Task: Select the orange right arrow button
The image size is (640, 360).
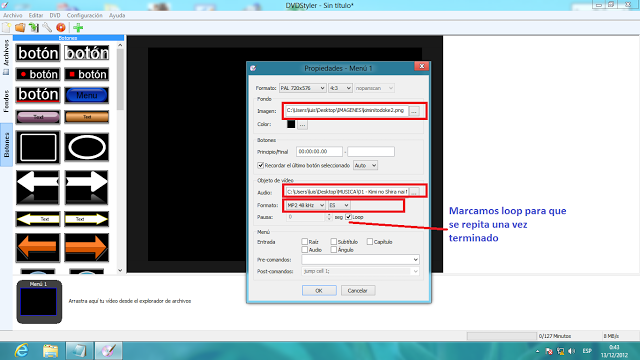Action: coord(87,247)
